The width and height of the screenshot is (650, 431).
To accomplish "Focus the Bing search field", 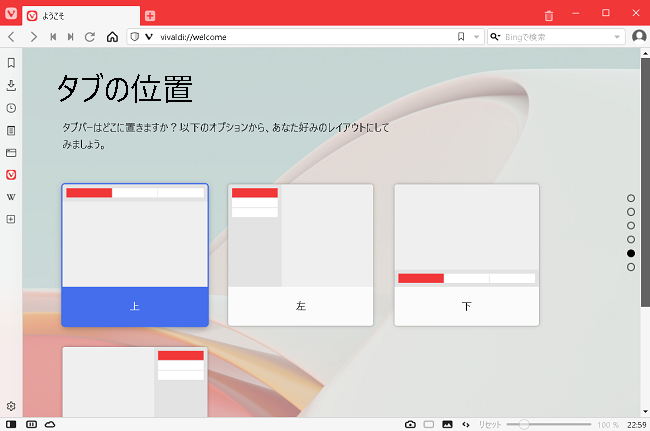I will (x=558, y=37).
